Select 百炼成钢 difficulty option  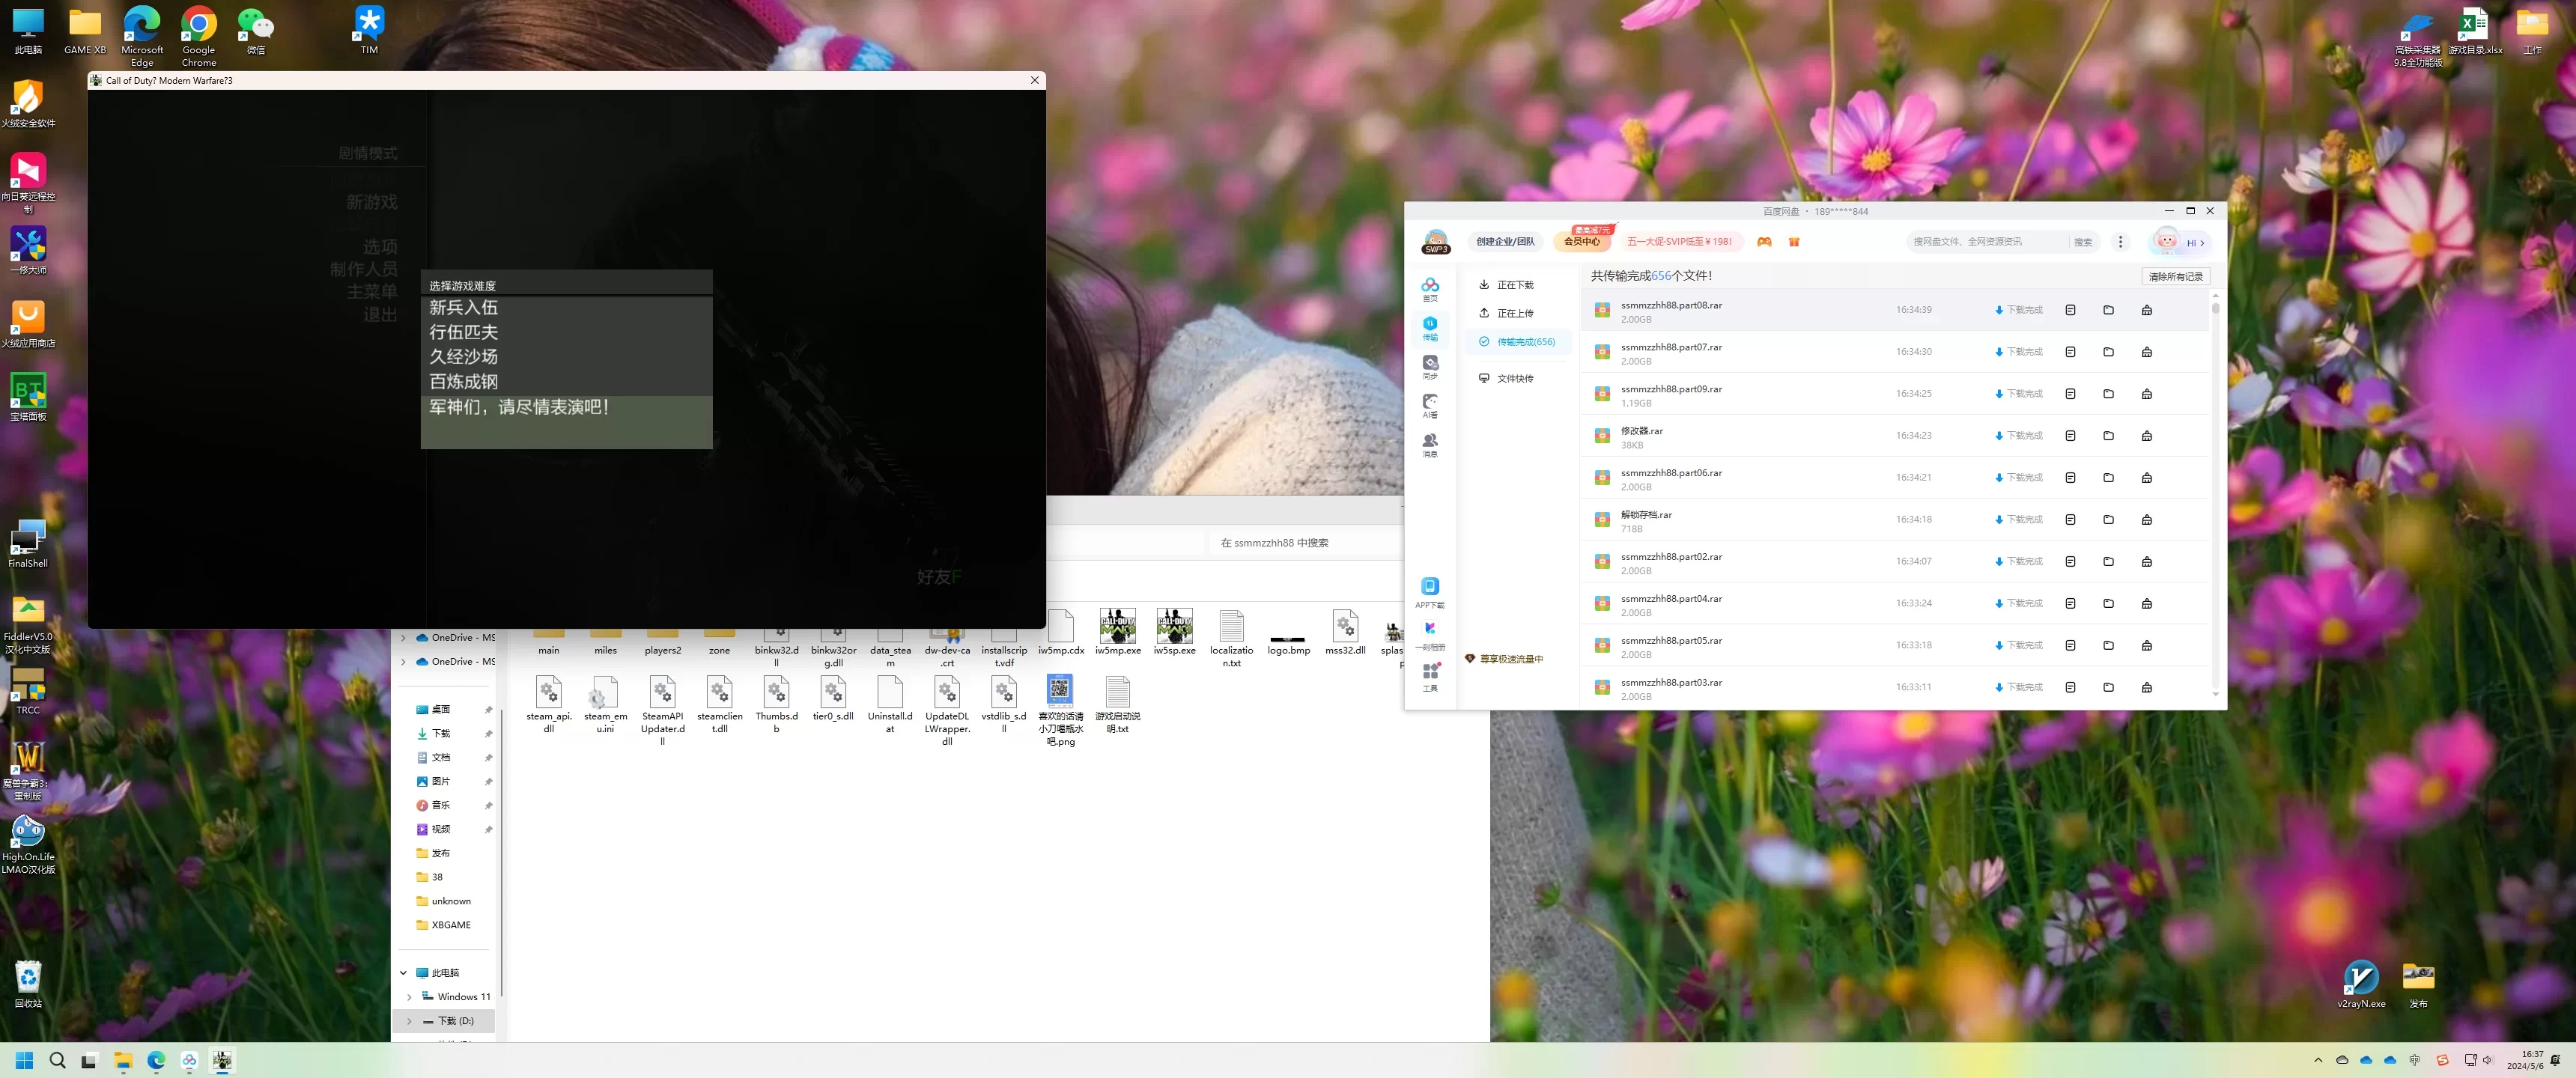pyautogui.click(x=464, y=382)
